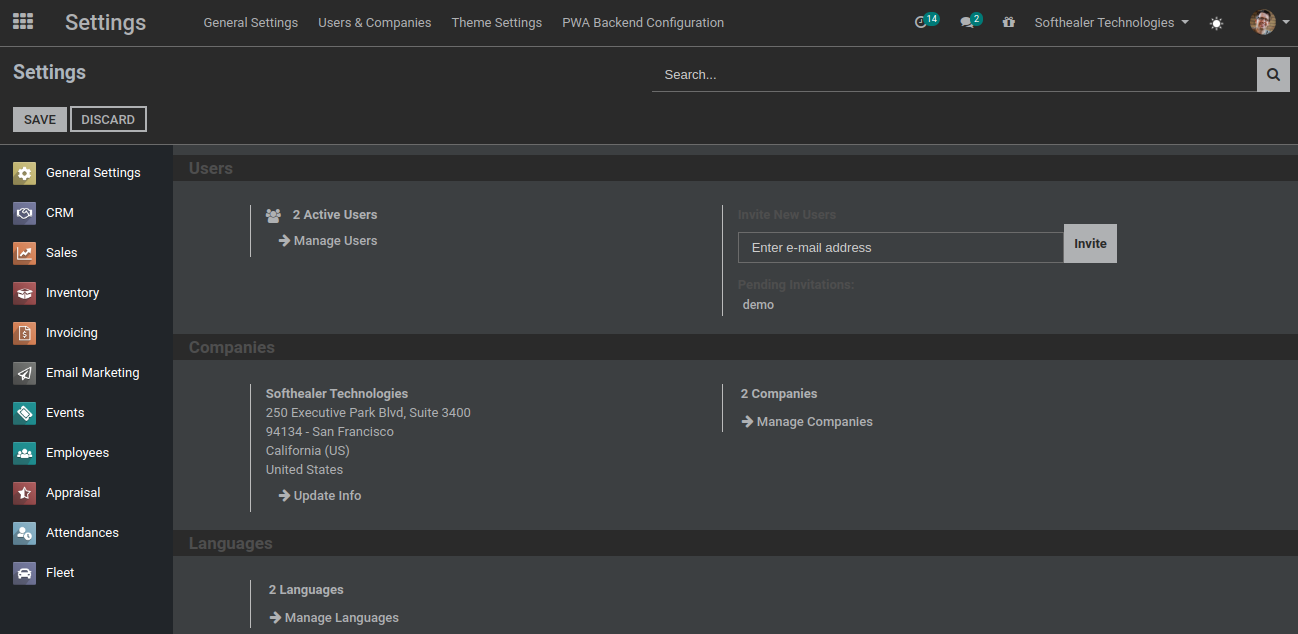Select the Appraisal star icon in sidebar
1298x634 pixels.
coord(25,493)
